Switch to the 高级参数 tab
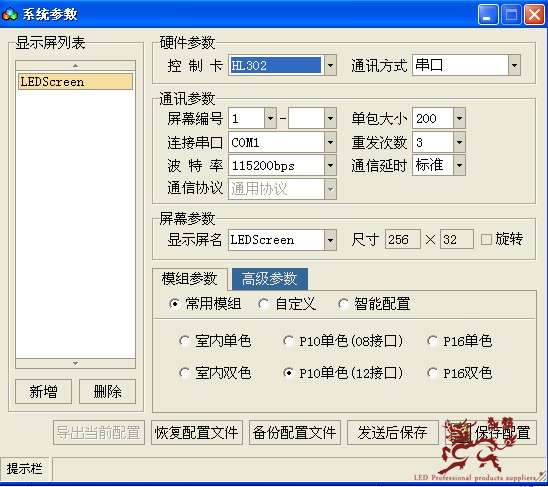548x487 pixels. click(269, 279)
